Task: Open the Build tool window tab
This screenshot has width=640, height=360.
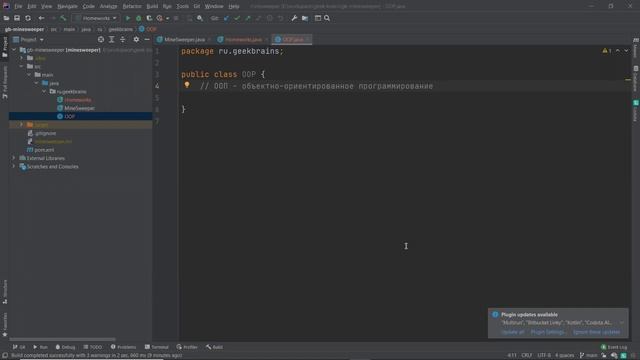Action: click(x=215, y=347)
